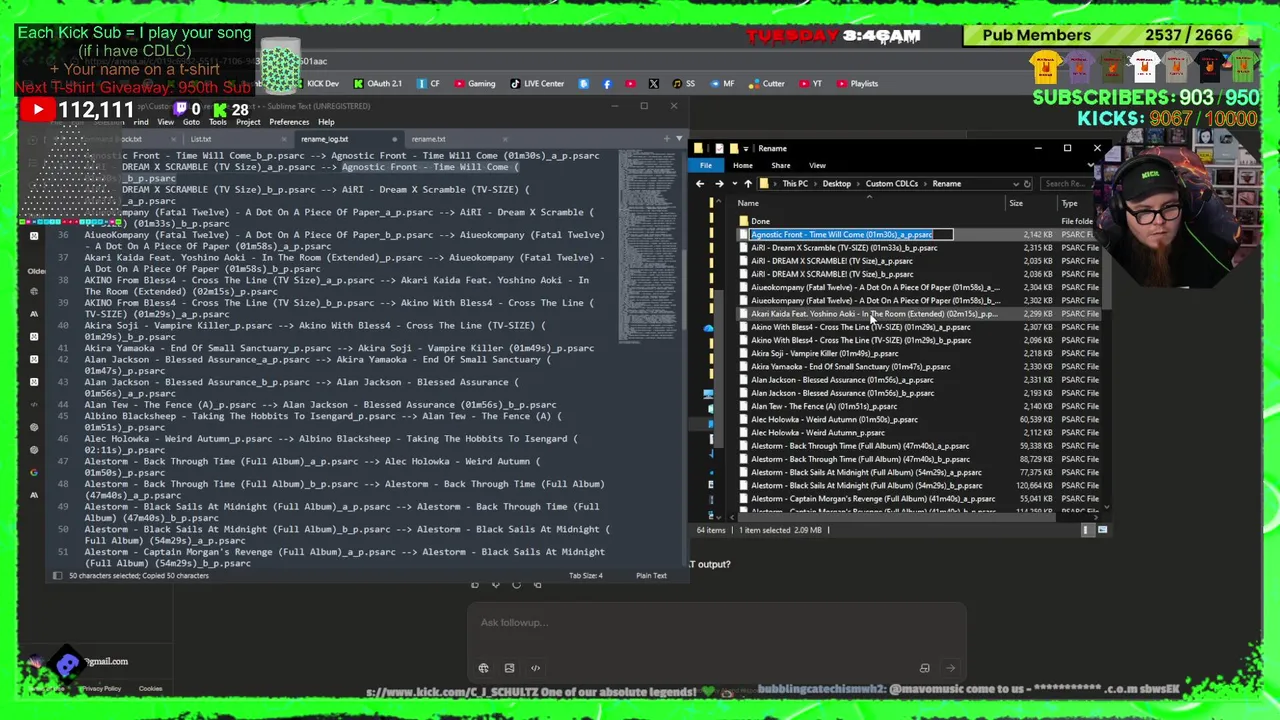Select 'AiRI - Dream X Scramble (TV-SIZE) (01m33s)_b_p.psarc'
Image resolution: width=1280 pixels, height=720 pixels.
(x=844, y=248)
